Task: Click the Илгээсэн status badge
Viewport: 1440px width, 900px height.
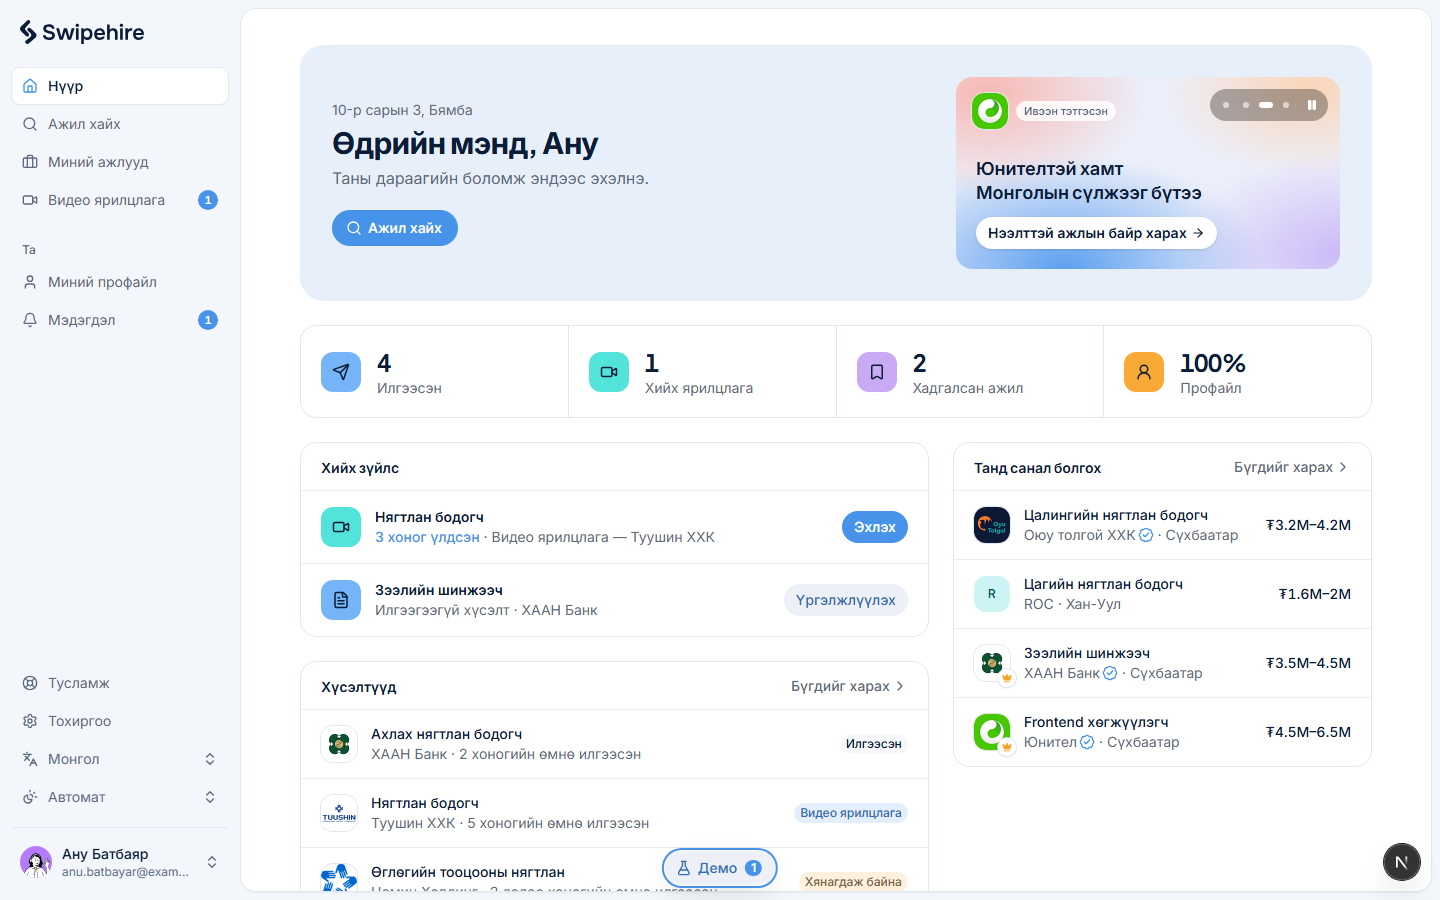Action: 874,744
